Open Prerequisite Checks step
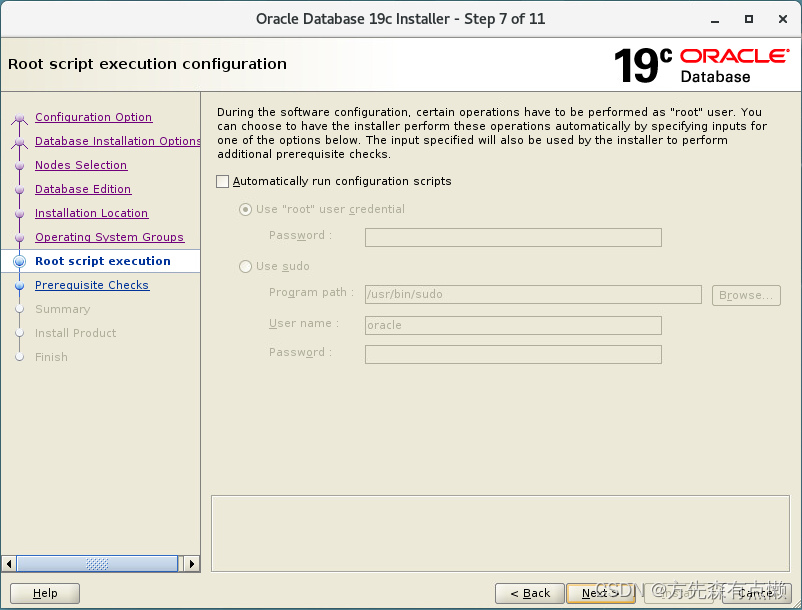The height and width of the screenshot is (610, 802). (x=92, y=285)
